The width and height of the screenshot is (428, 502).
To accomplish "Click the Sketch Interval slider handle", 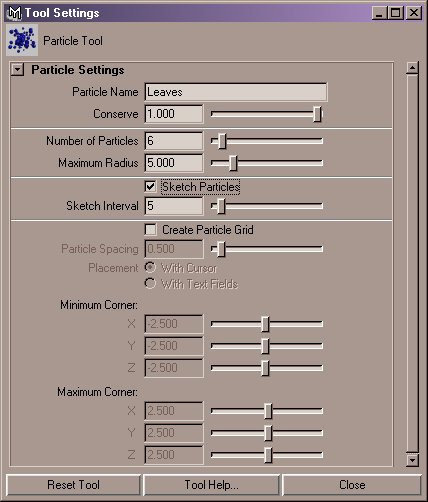I will coord(221,206).
